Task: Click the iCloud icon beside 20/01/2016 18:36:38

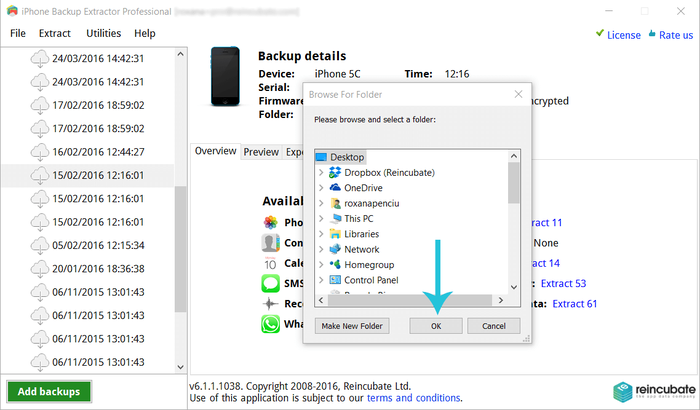Action: click(40, 269)
